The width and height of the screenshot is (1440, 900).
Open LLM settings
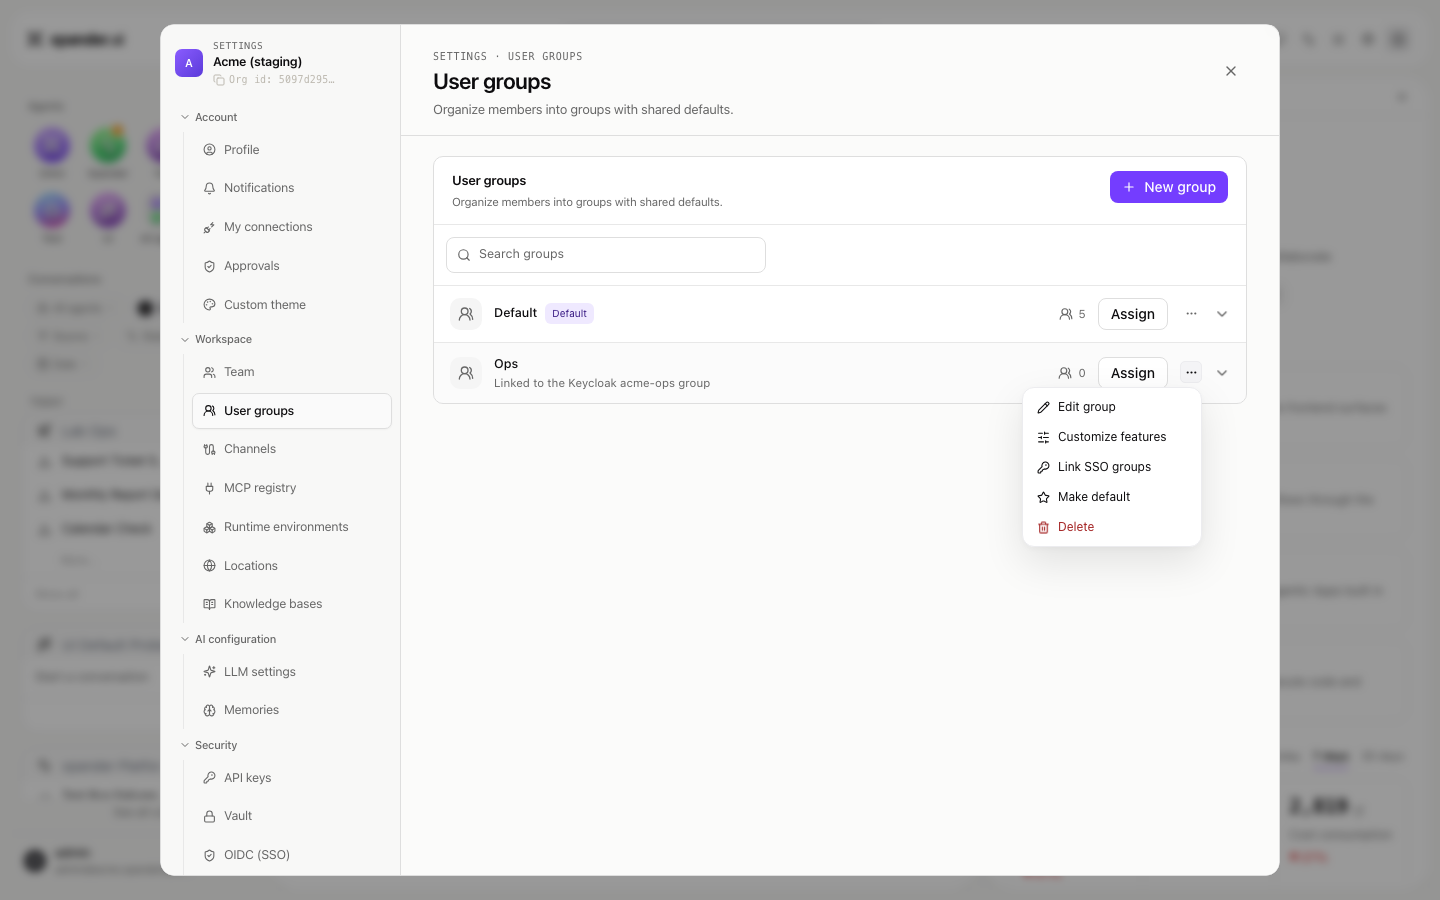pos(292,672)
